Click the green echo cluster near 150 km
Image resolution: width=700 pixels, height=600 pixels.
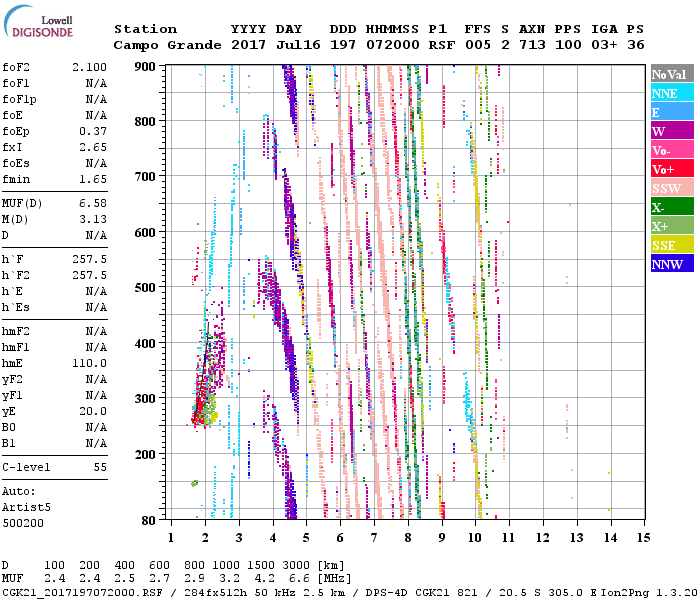[x=195, y=483]
